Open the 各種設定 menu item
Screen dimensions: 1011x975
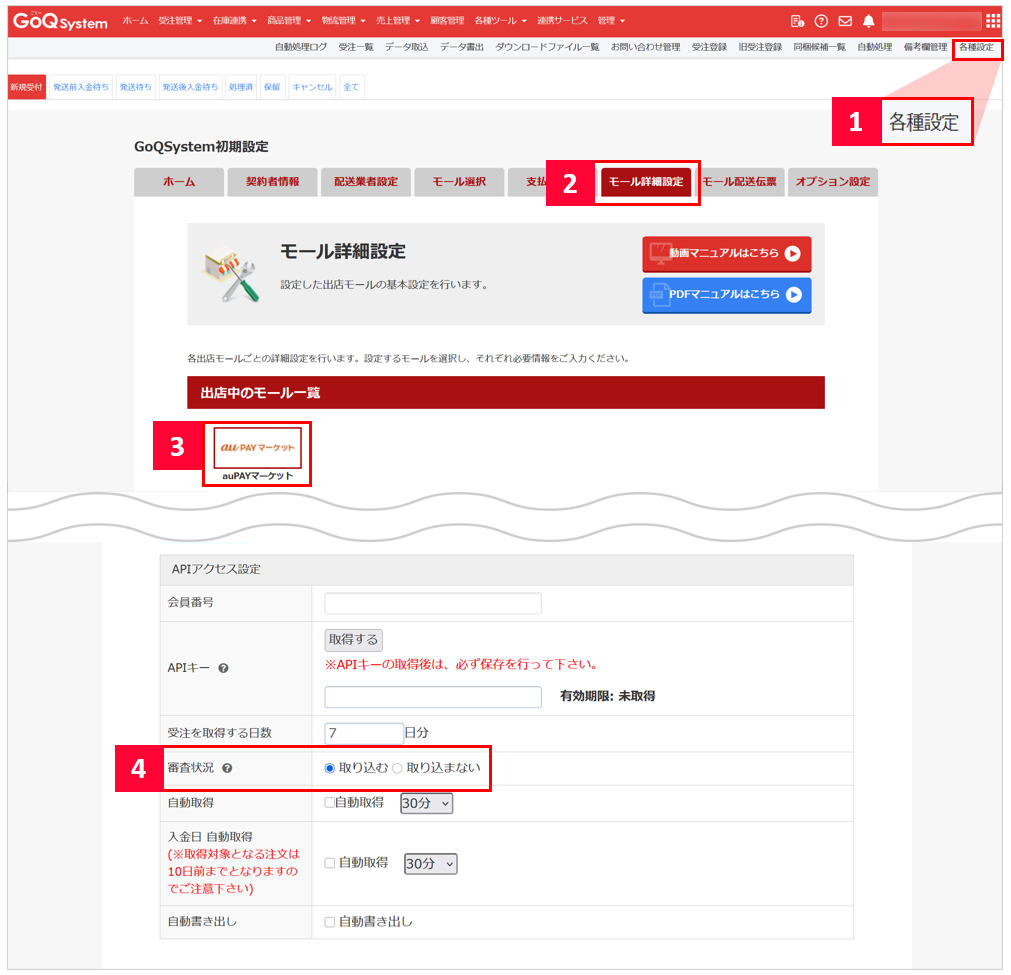click(x=976, y=47)
